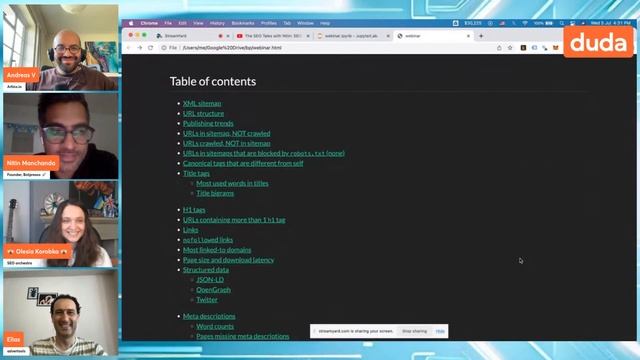Open Page size and download latency link
640x360 pixels.
click(x=228, y=260)
